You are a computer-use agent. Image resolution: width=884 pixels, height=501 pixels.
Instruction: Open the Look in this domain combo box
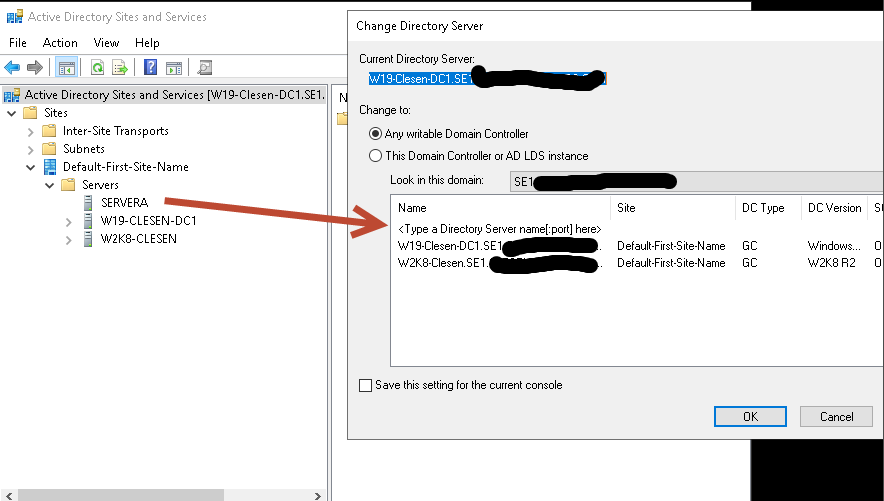(697, 181)
